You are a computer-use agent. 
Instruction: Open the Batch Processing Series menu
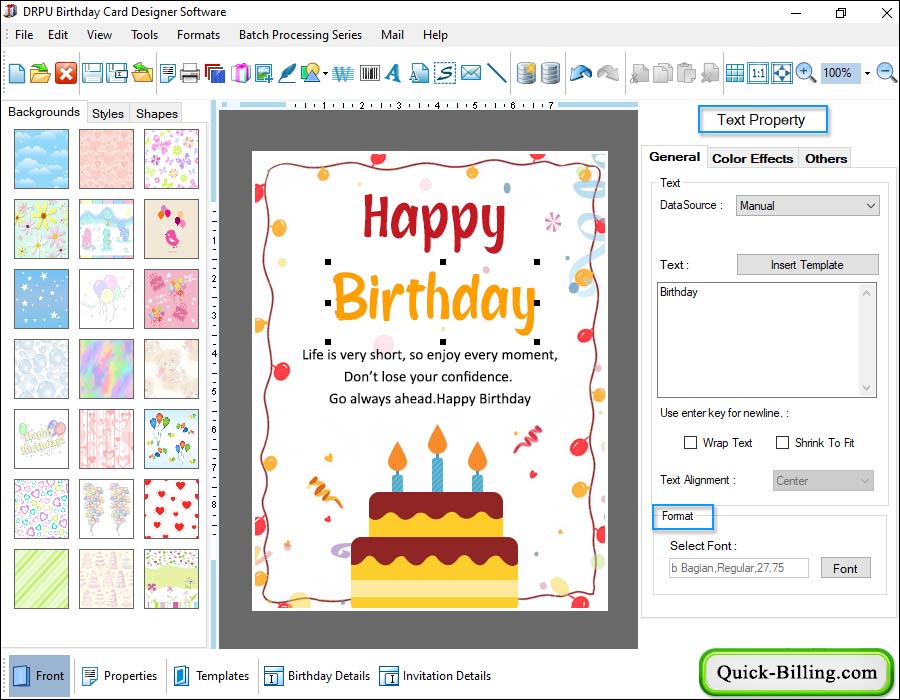(x=300, y=35)
